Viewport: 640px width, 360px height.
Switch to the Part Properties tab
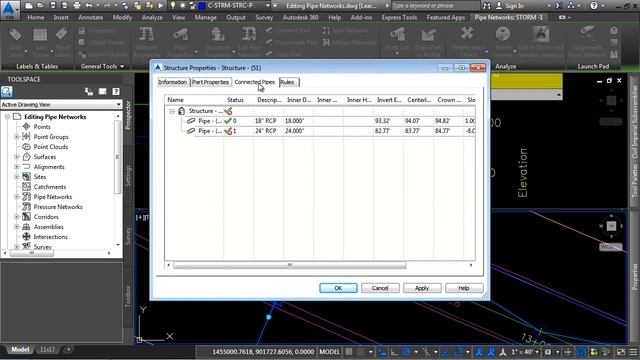(x=211, y=82)
